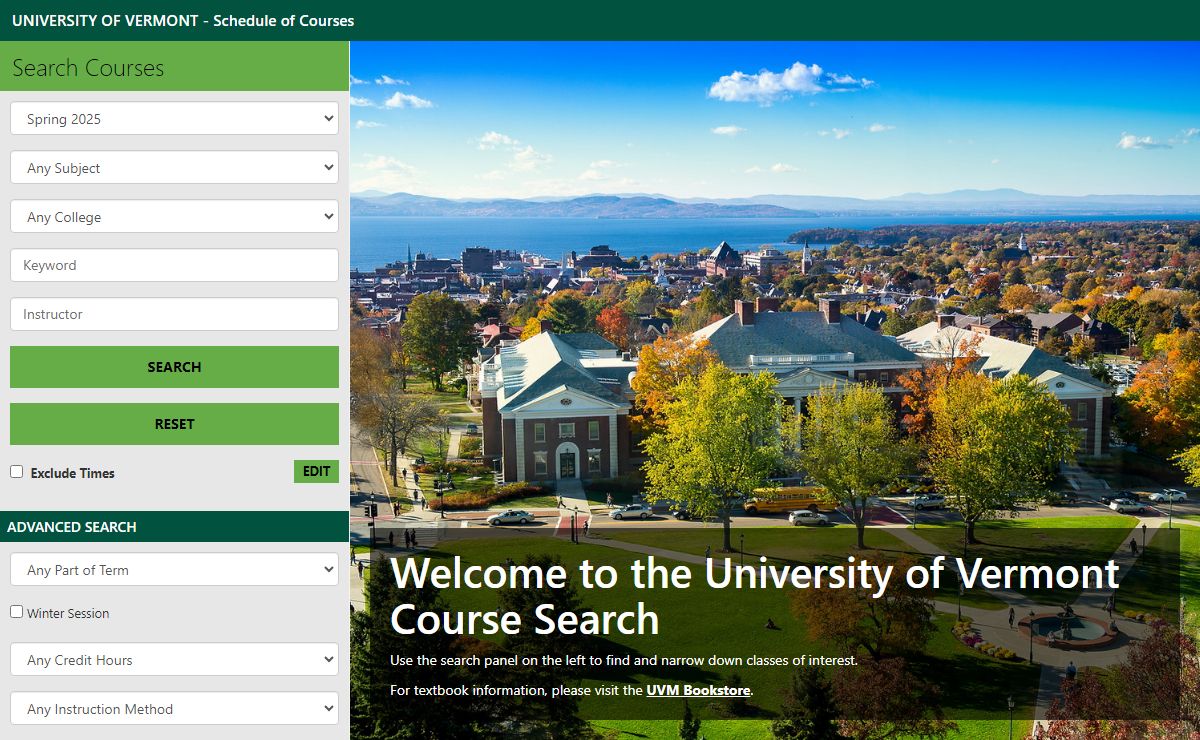Click the Keyword input field
The width and height of the screenshot is (1200, 740).
click(174, 265)
